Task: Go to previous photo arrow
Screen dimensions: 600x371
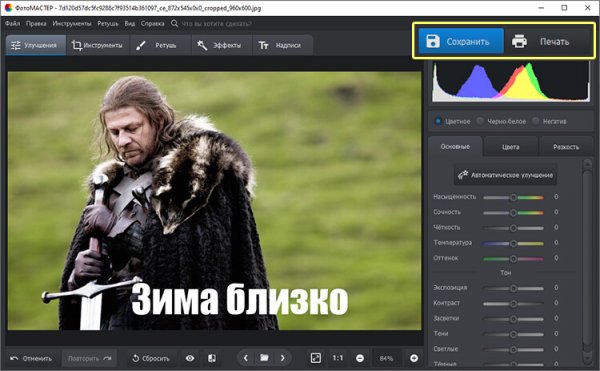Action: click(x=246, y=358)
